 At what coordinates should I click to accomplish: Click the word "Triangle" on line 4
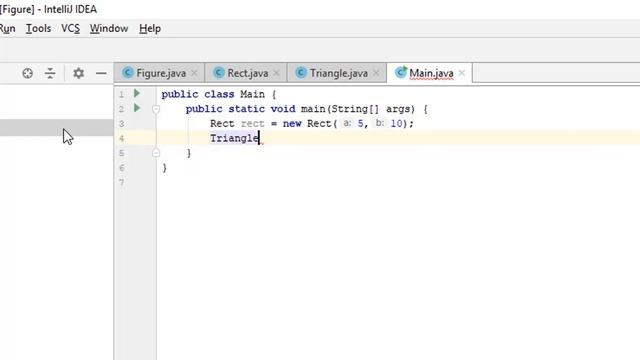(x=234, y=138)
